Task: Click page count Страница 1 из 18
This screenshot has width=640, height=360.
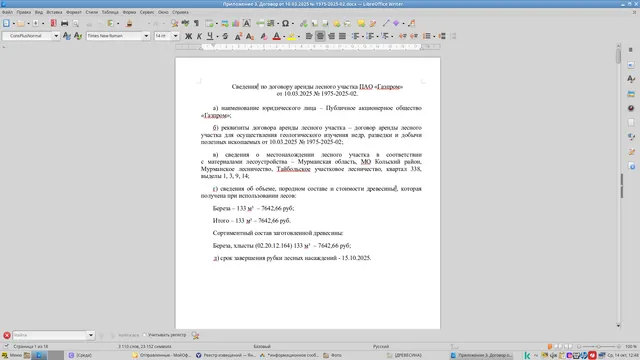Action: coord(31,347)
